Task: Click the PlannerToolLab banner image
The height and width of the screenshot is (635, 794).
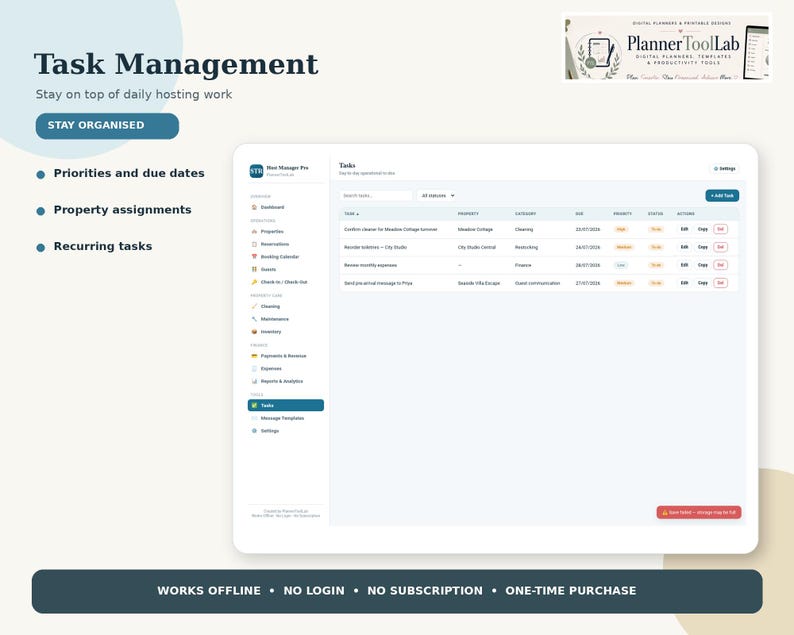Action: click(666, 47)
